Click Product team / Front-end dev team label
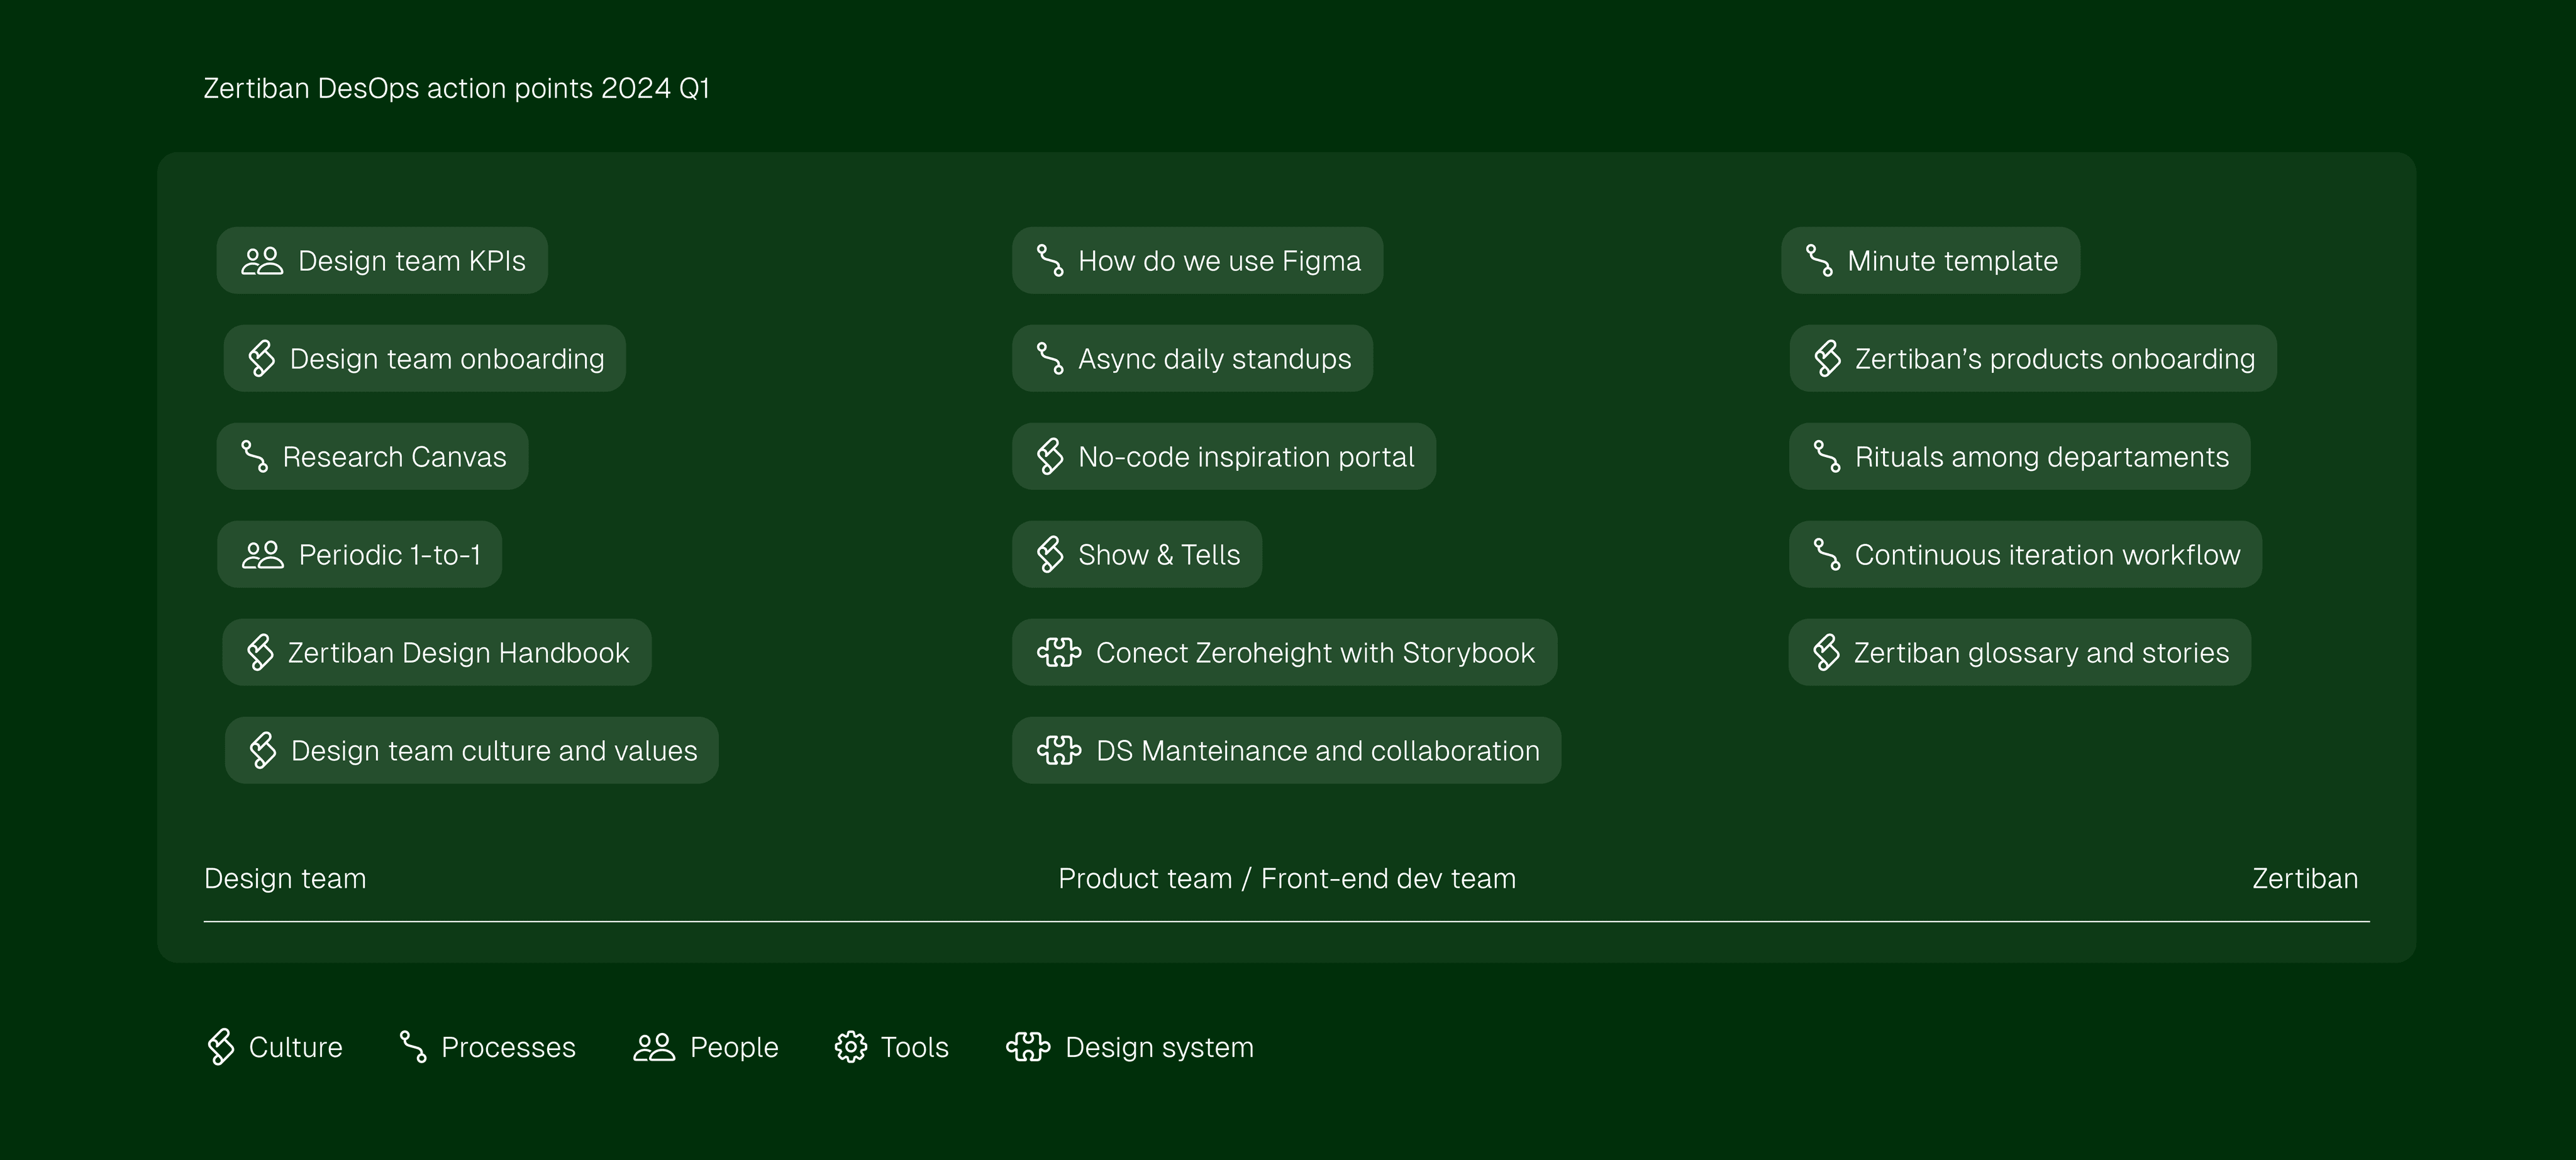 (x=1287, y=879)
